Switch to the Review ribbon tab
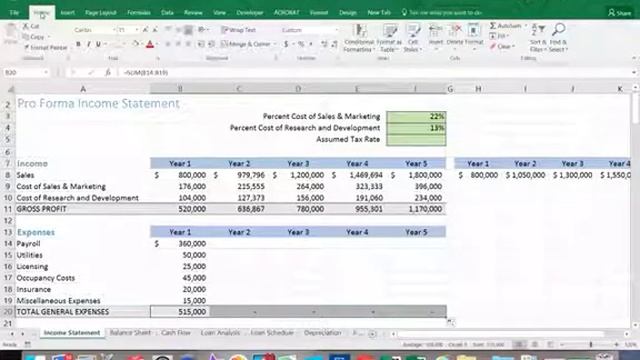Viewport: 640px width, 360px height. point(193,13)
